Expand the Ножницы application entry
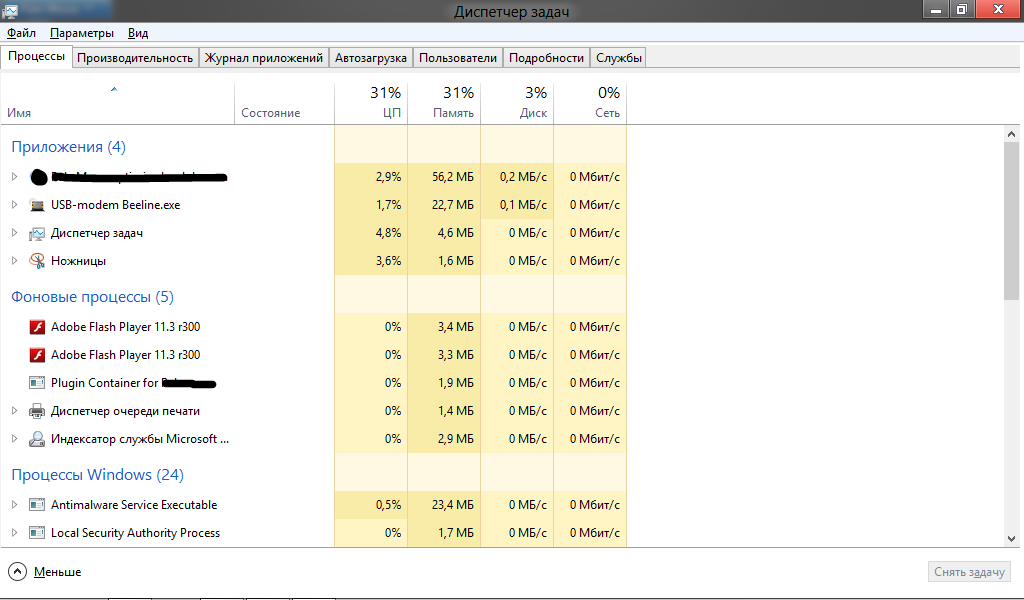 [14, 261]
